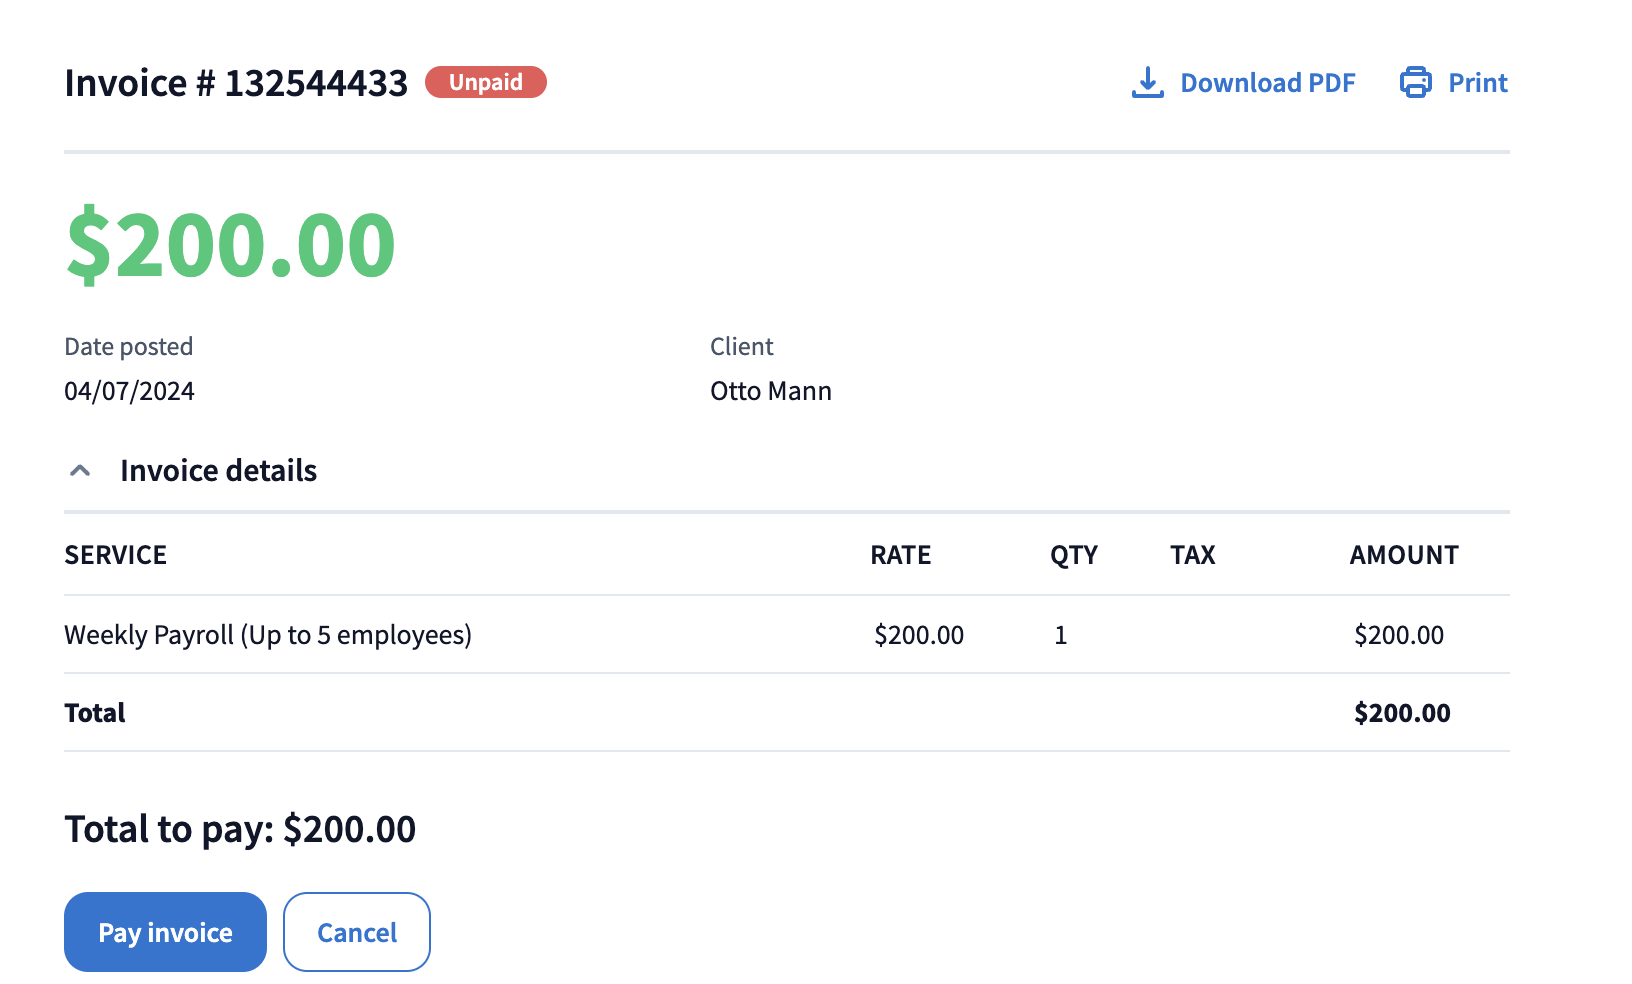The width and height of the screenshot is (1632, 984).
Task: Click the Total to pay text
Action: pos(240,829)
